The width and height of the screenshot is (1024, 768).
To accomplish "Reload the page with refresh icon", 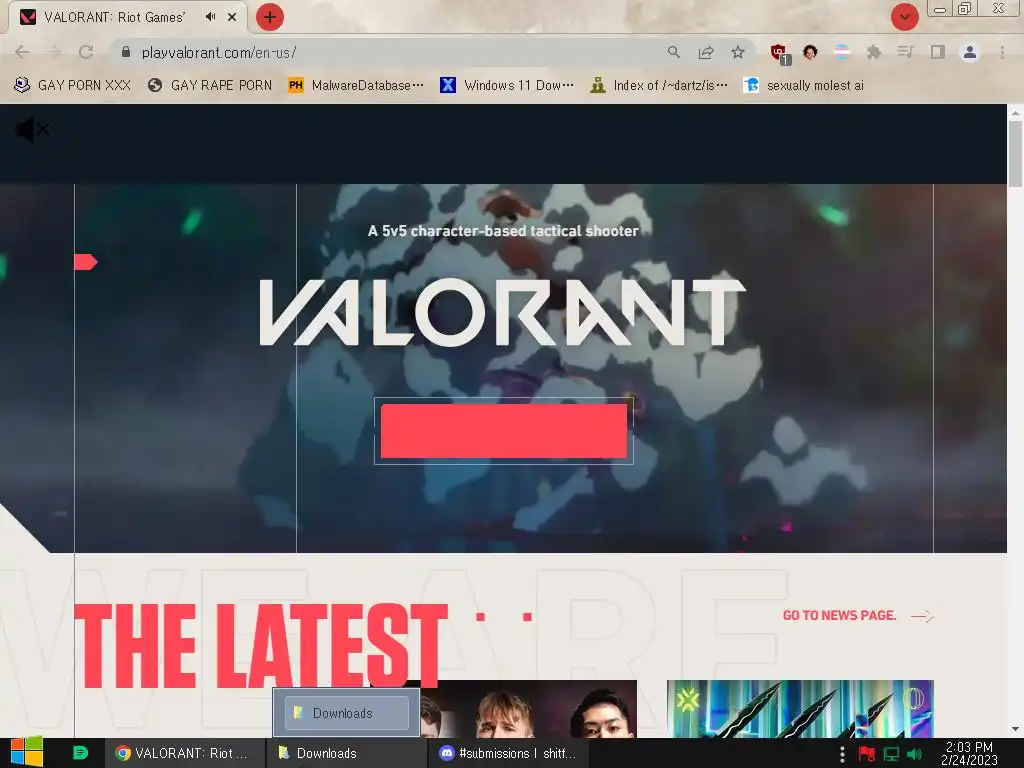I will [x=86, y=52].
